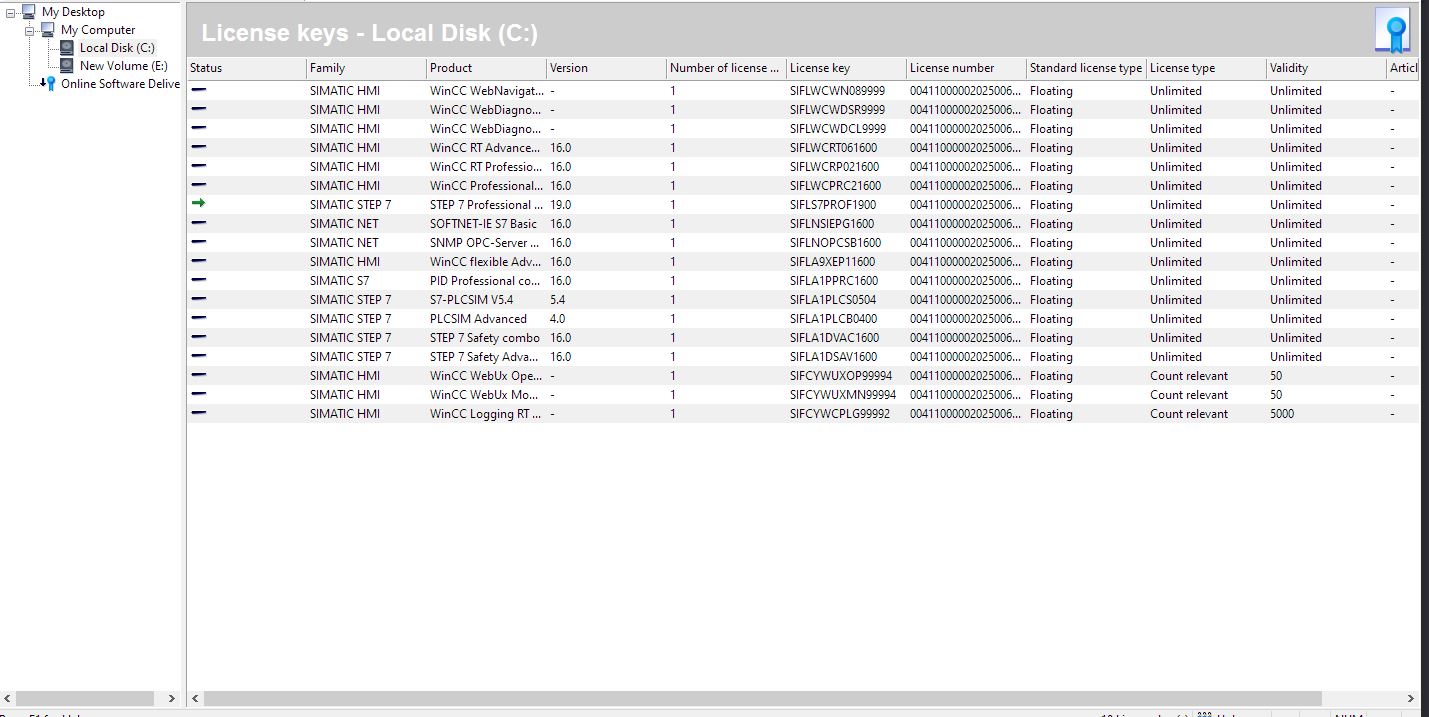Click the green arrow status icon for STEP 7 Professional
The width and height of the screenshot is (1429, 717).
click(x=198, y=204)
